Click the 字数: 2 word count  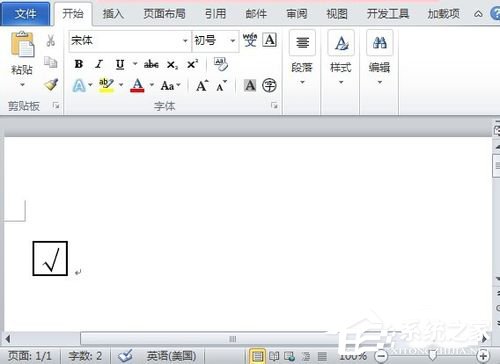pos(85,356)
